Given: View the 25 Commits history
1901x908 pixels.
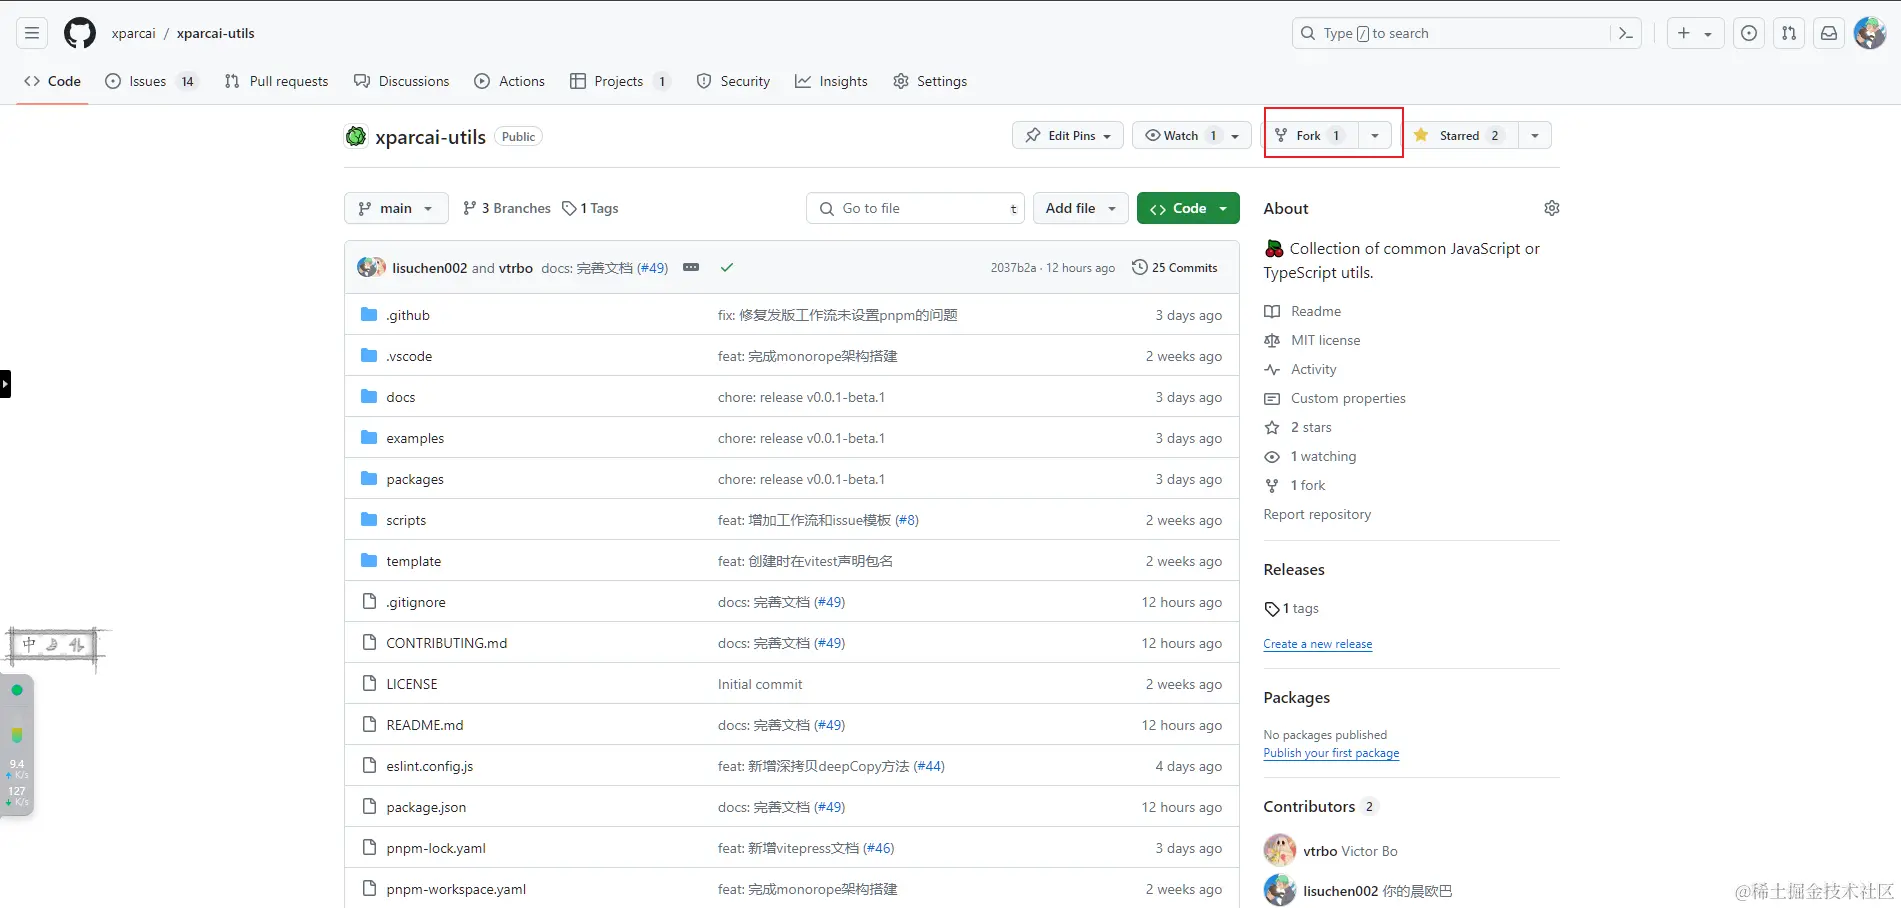Looking at the screenshot, I should 1175,267.
